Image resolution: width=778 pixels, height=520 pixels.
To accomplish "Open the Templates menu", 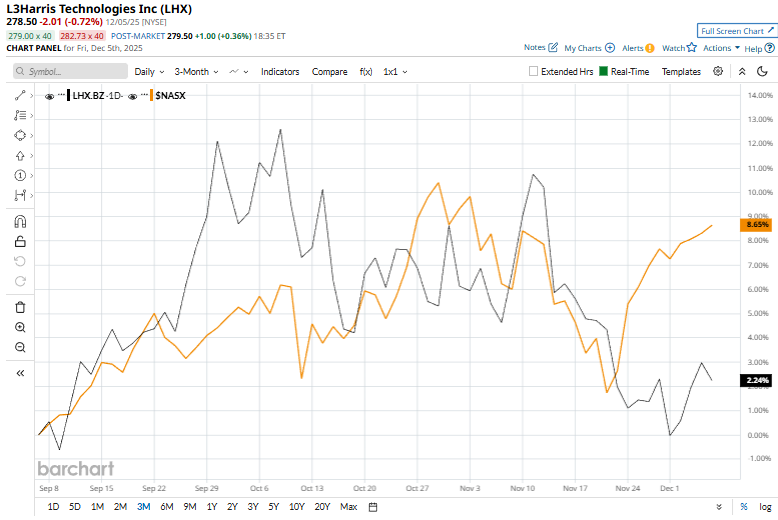I will 681,71.
